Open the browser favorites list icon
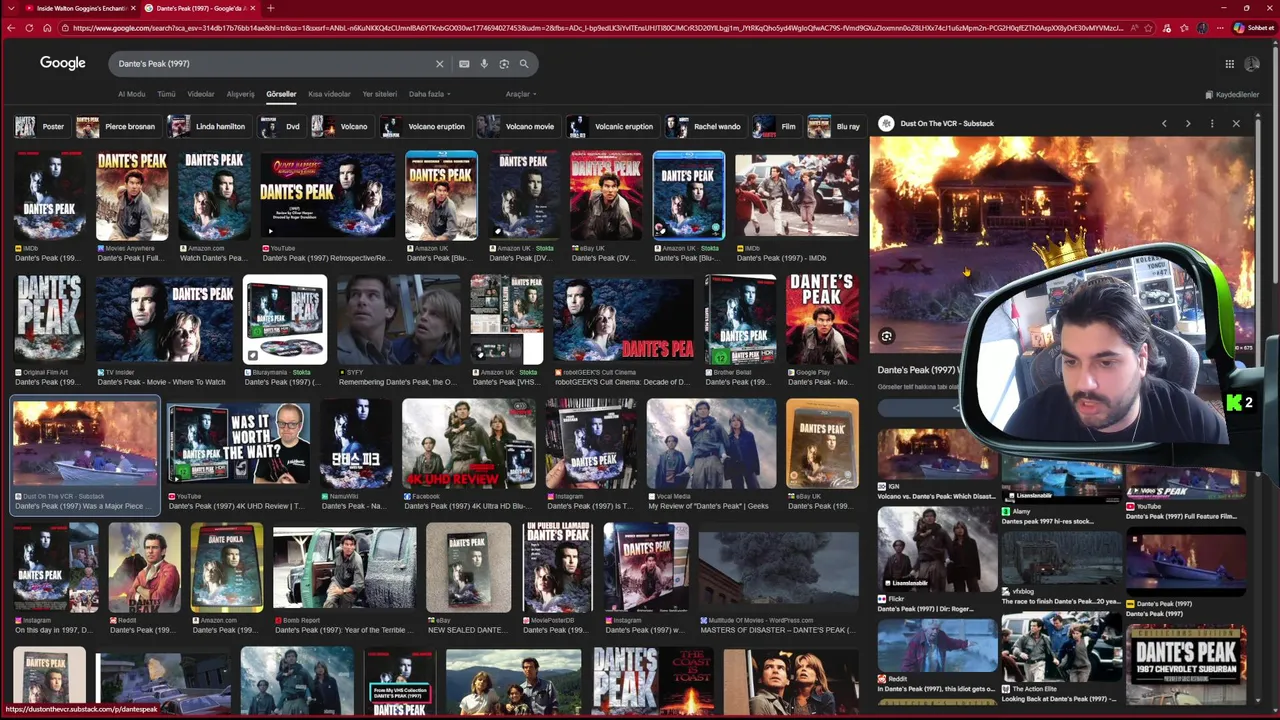 click(x=1183, y=28)
